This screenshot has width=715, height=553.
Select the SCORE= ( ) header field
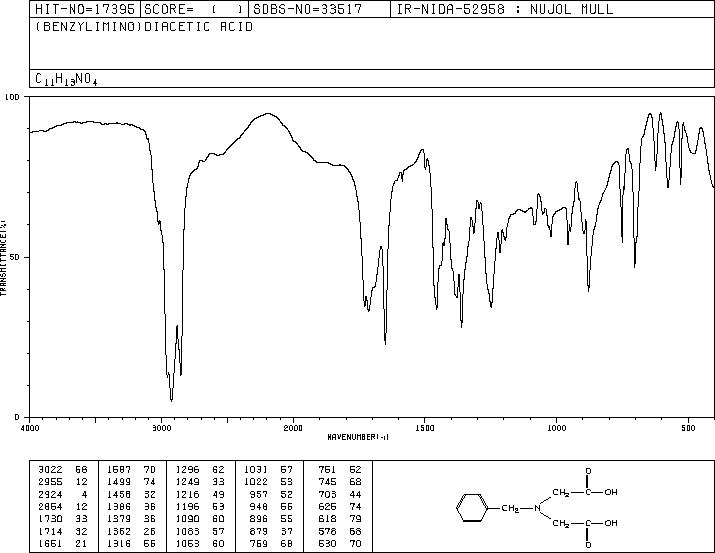coord(194,9)
